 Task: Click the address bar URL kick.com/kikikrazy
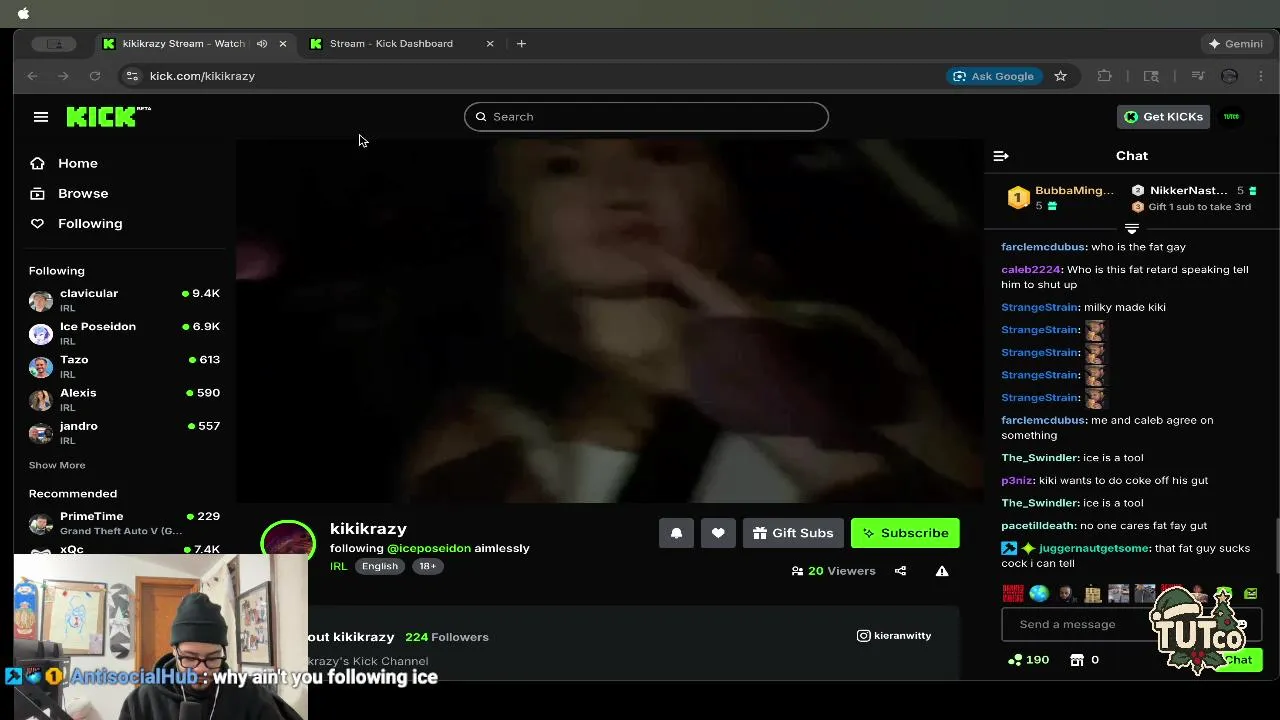[x=202, y=76]
